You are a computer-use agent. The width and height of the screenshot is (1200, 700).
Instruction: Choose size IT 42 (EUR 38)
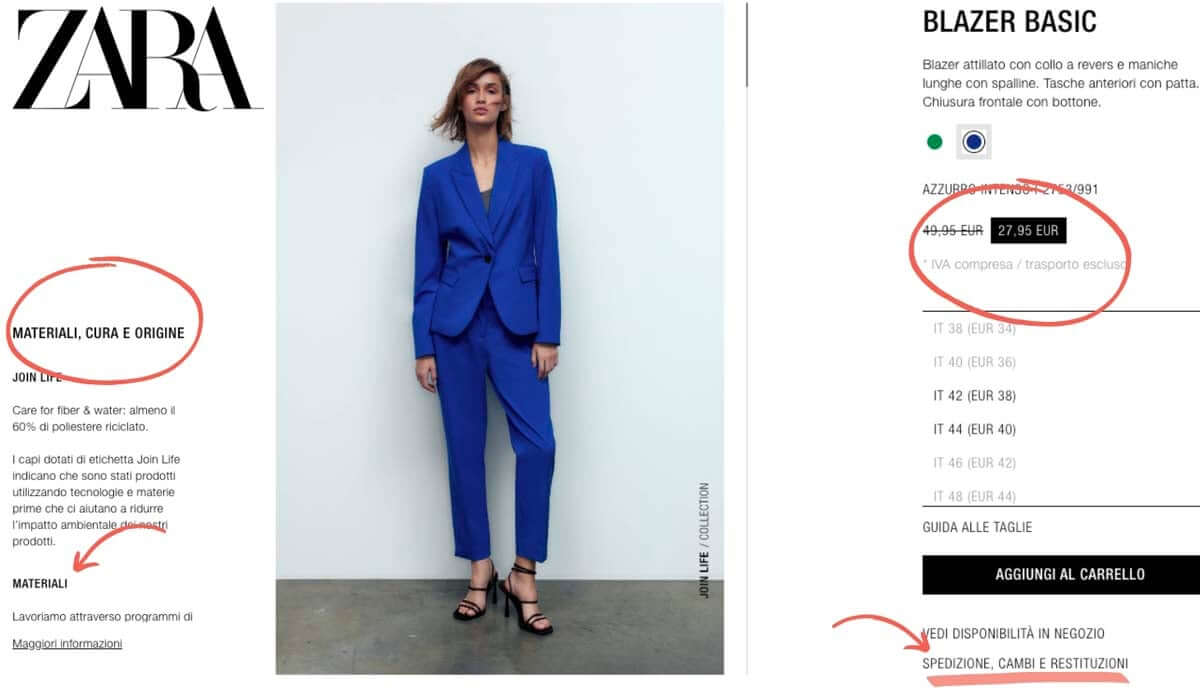tap(975, 396)
